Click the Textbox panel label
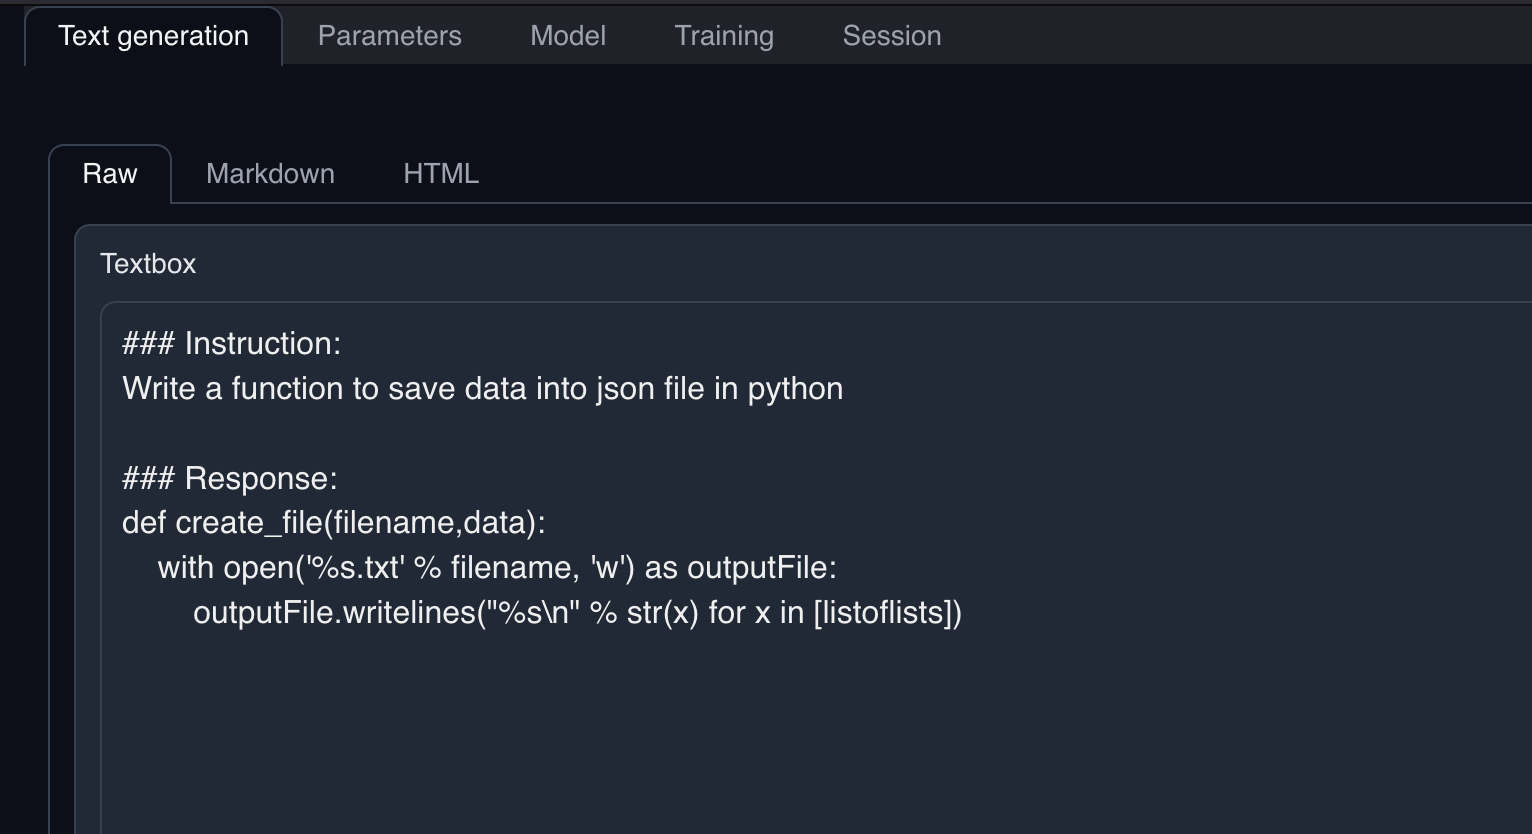 (x=147, y=263)
